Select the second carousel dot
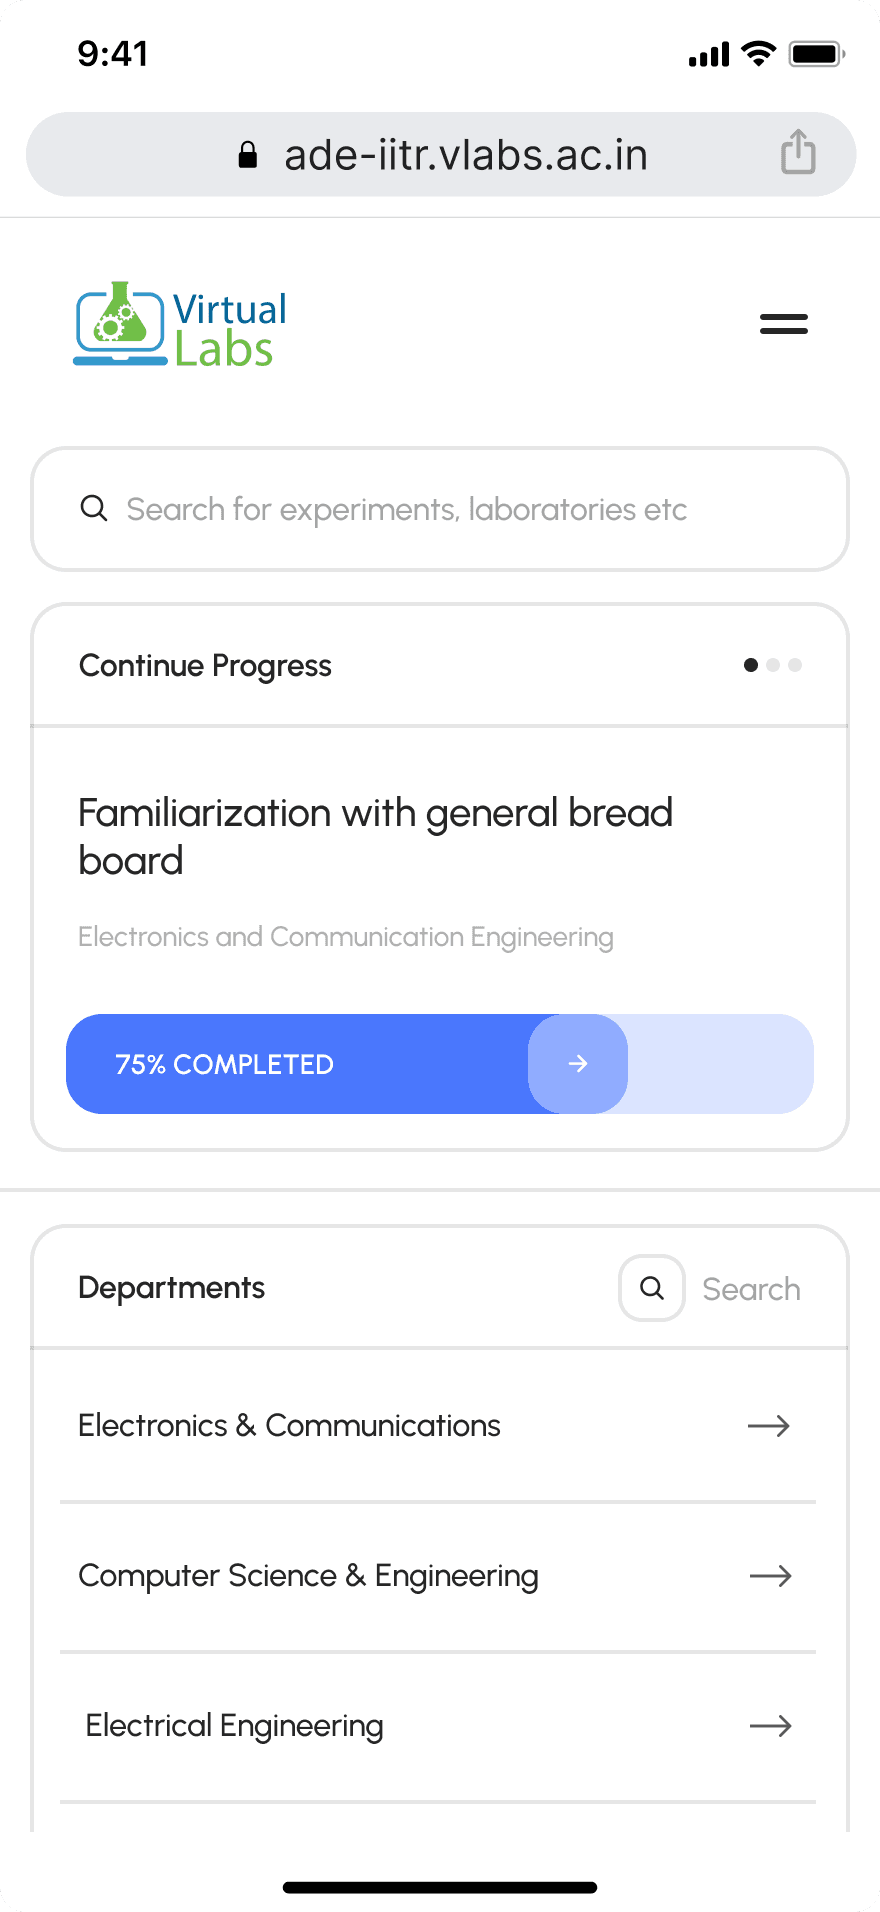Image resolution: width=880 pixels, height=1912 pixels. [773, 665]
